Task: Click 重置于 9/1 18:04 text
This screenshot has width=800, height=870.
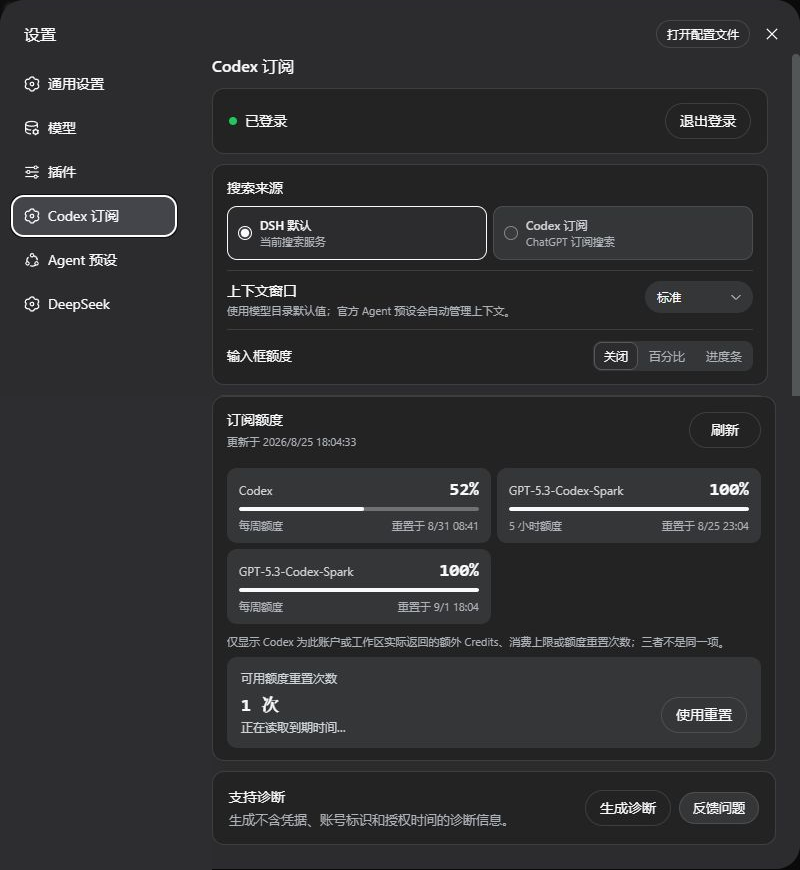Action: coord(438,607)
